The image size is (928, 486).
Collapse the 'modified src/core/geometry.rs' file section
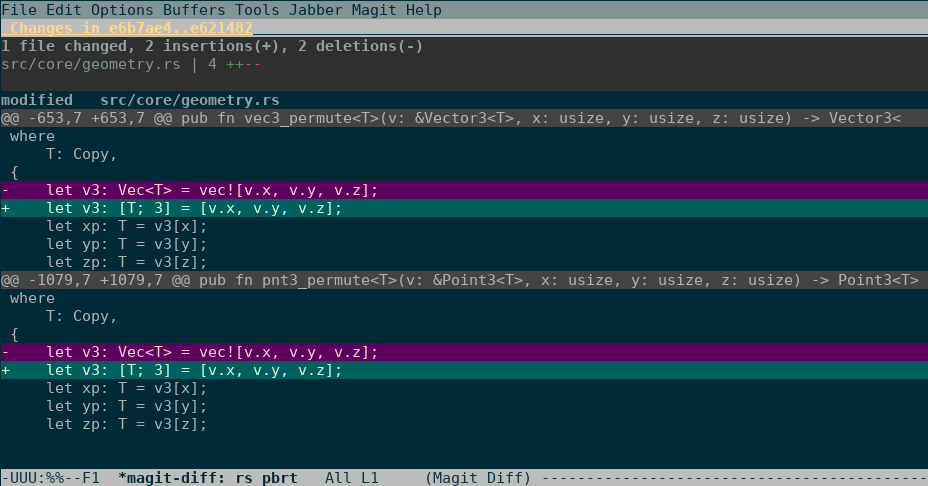click(464, 100)
